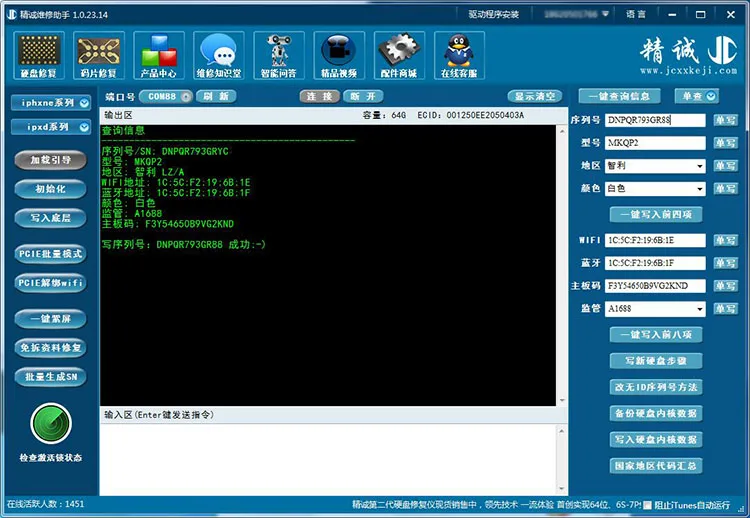Viewport: 750px width, 518px height.
Task: Click the 刷新 refresh button
Action: tap(216, 97)
